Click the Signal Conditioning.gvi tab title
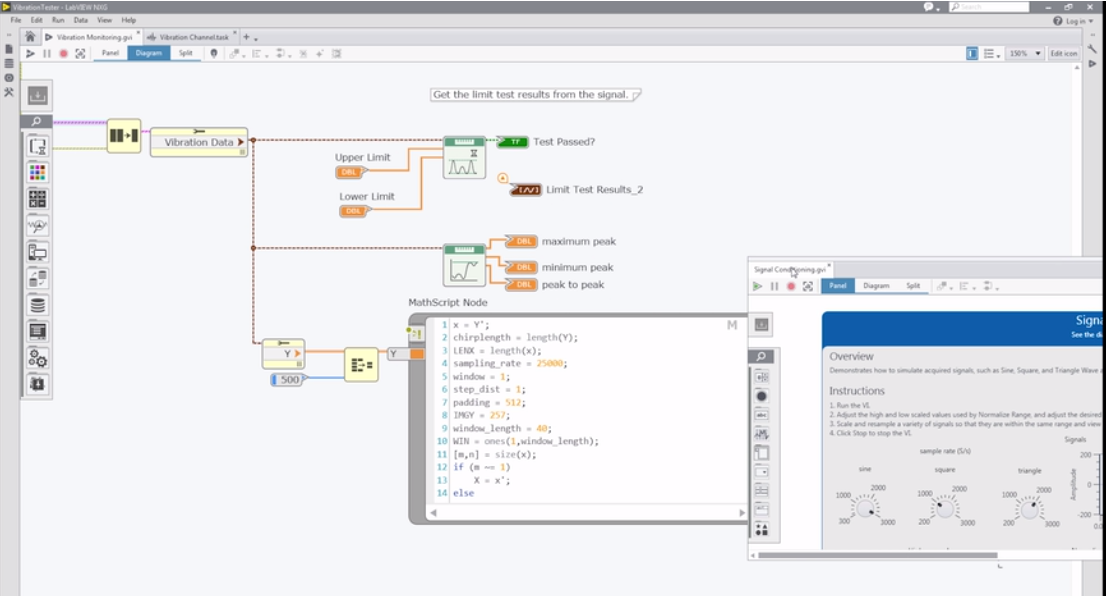1106x596 pixels. (789, 269)
